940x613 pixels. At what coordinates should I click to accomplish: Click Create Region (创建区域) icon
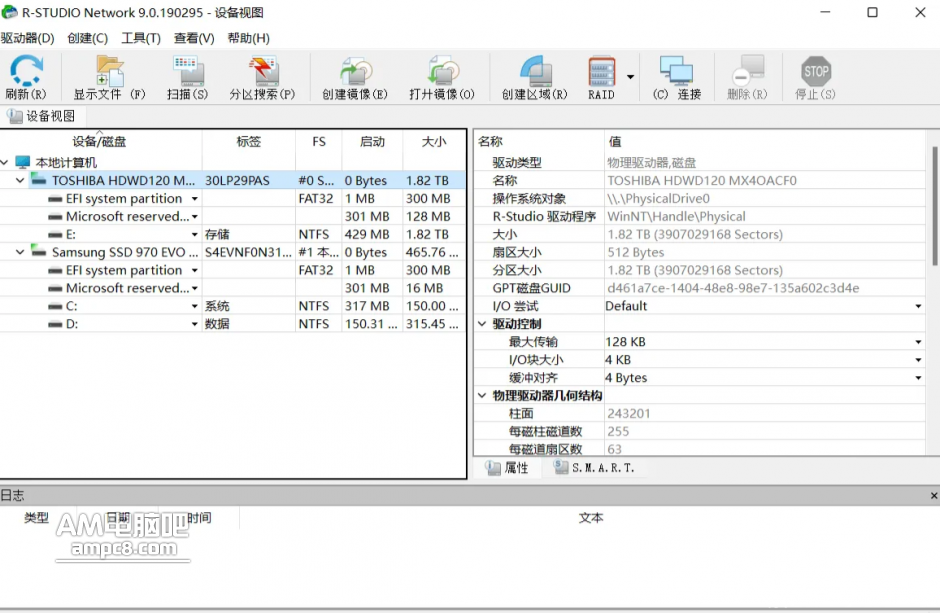coord(535,77)
